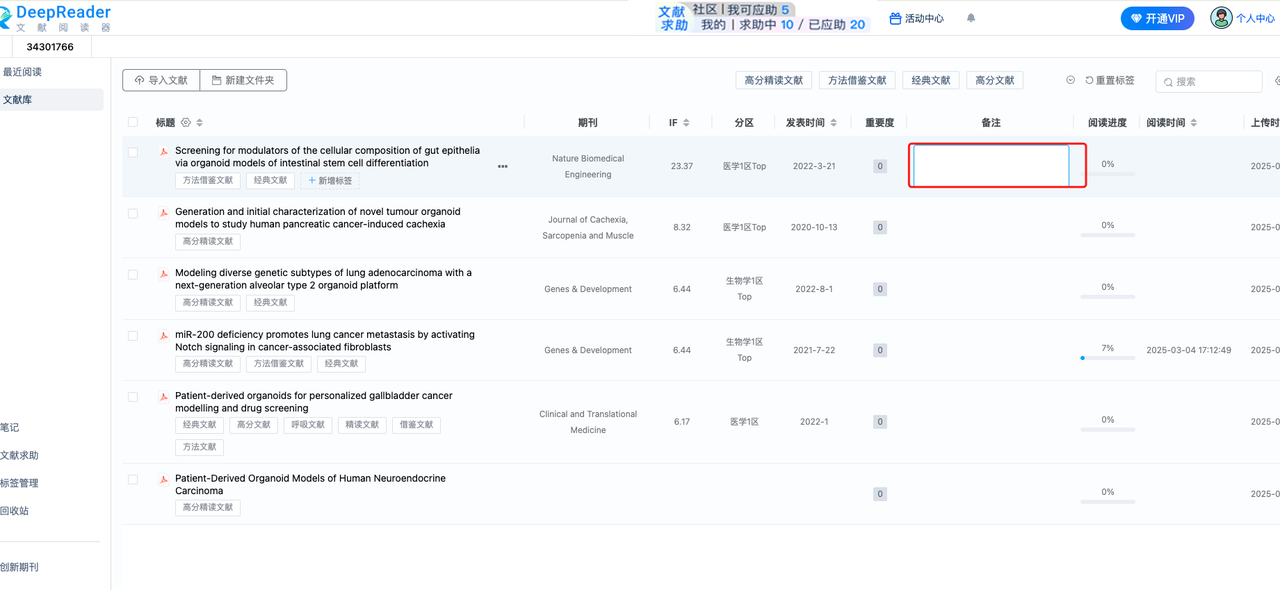The height and width of the screenshot is (590, 1280).
Task: Click the PDF icon of the gallbladder cancer paper
Action: click(x=164, y=397)
